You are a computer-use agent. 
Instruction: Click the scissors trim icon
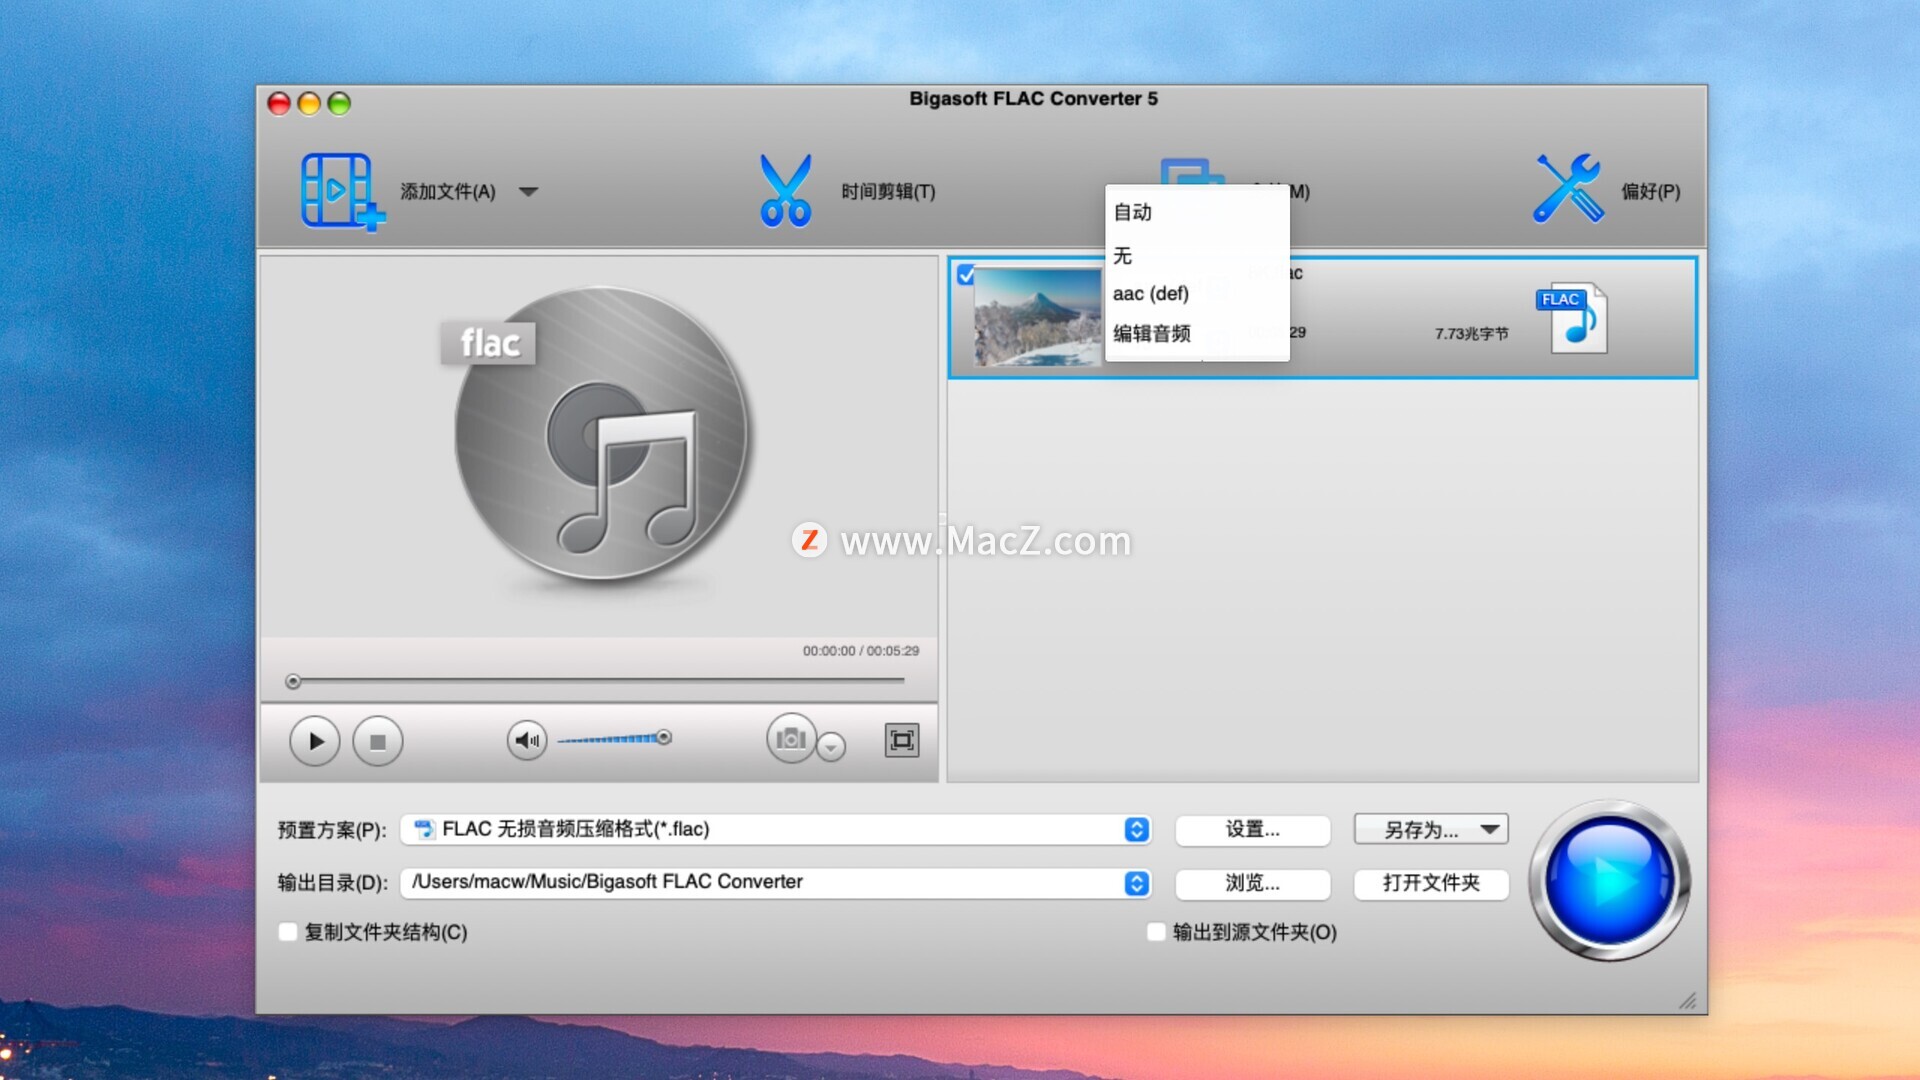785,190
